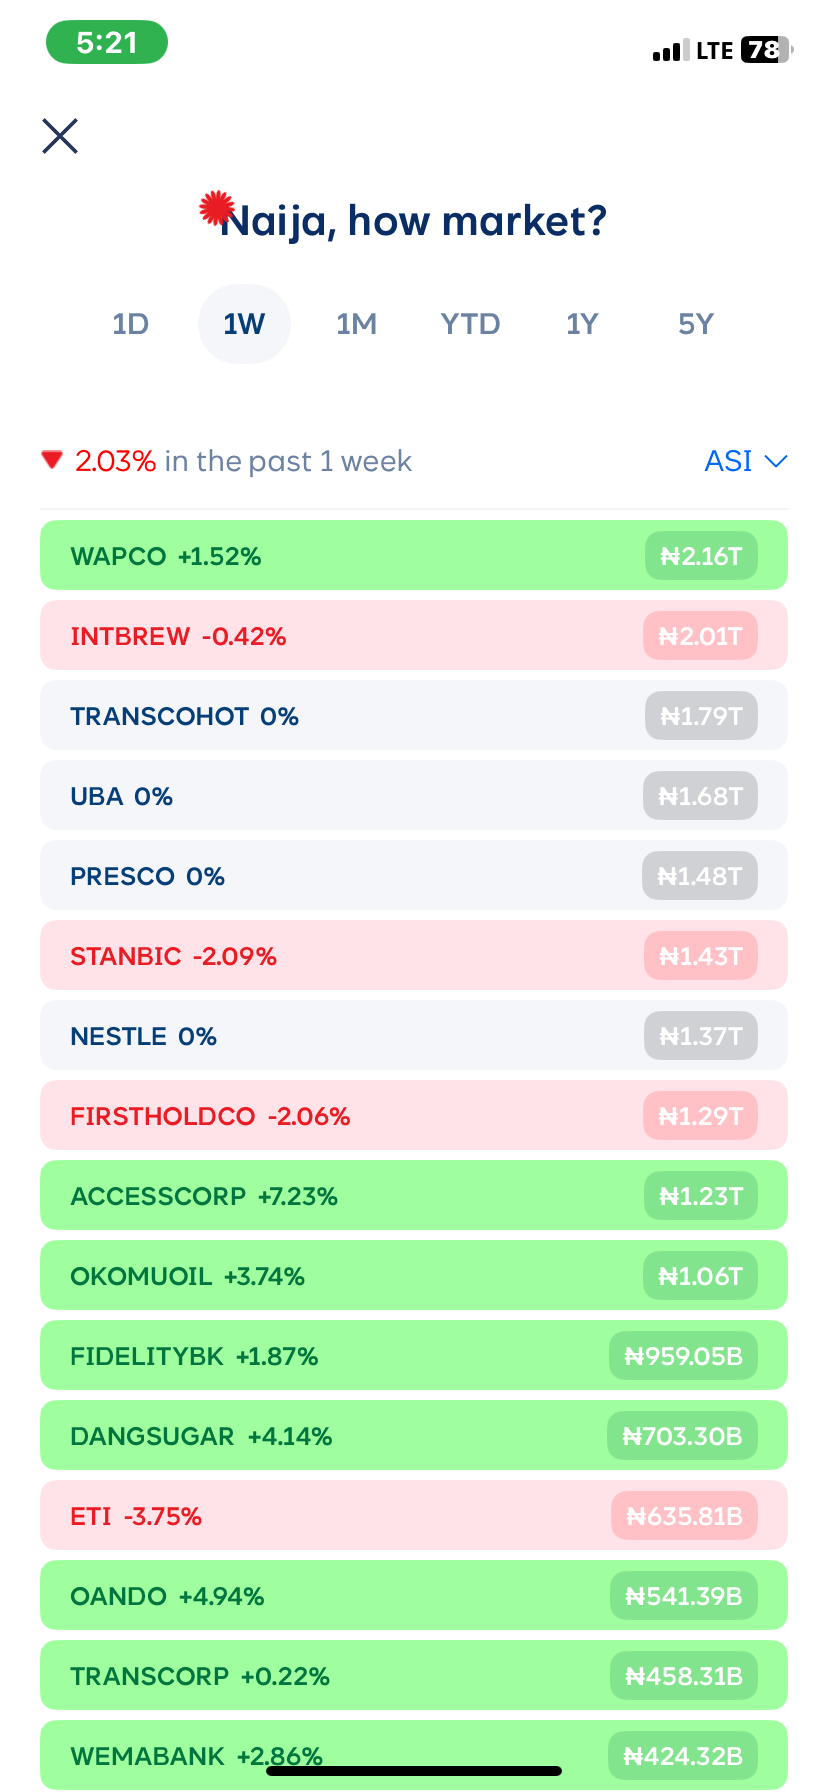Switch to the 1D time range
Image resolution: width=828 pixels, height=1792 pixels.
130,324
